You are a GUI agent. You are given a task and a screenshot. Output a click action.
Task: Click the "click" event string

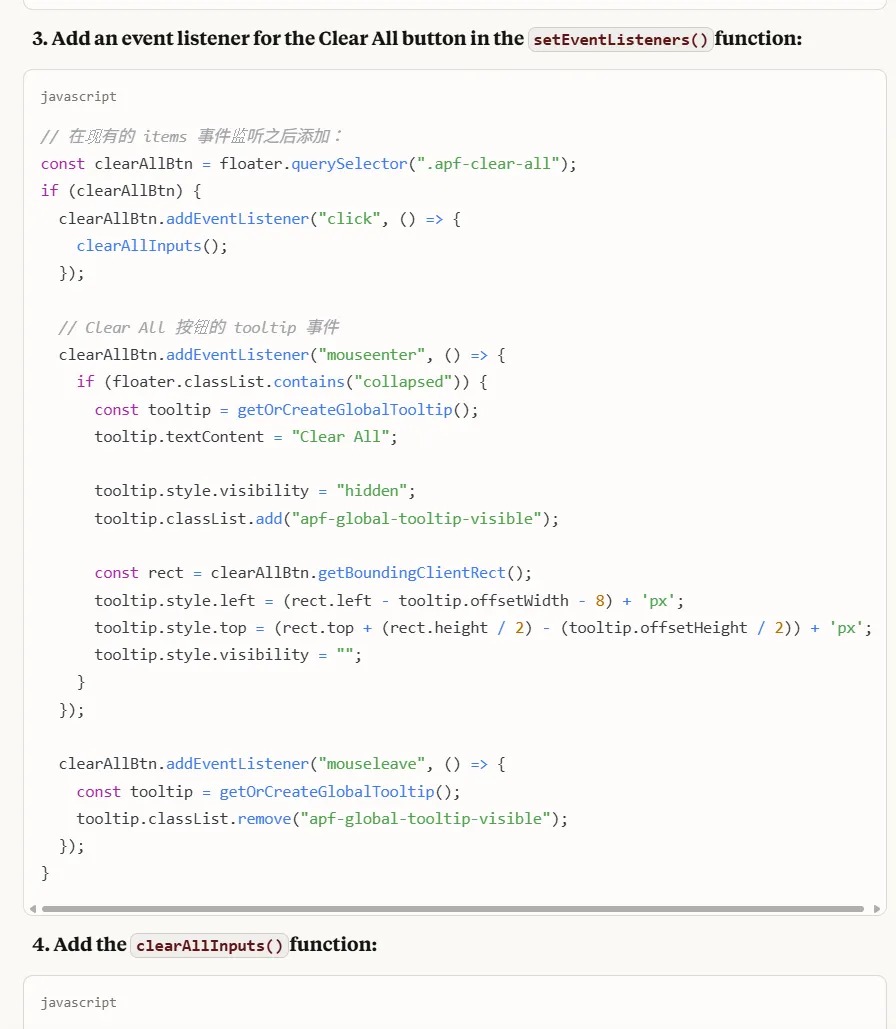pos(349,219)
